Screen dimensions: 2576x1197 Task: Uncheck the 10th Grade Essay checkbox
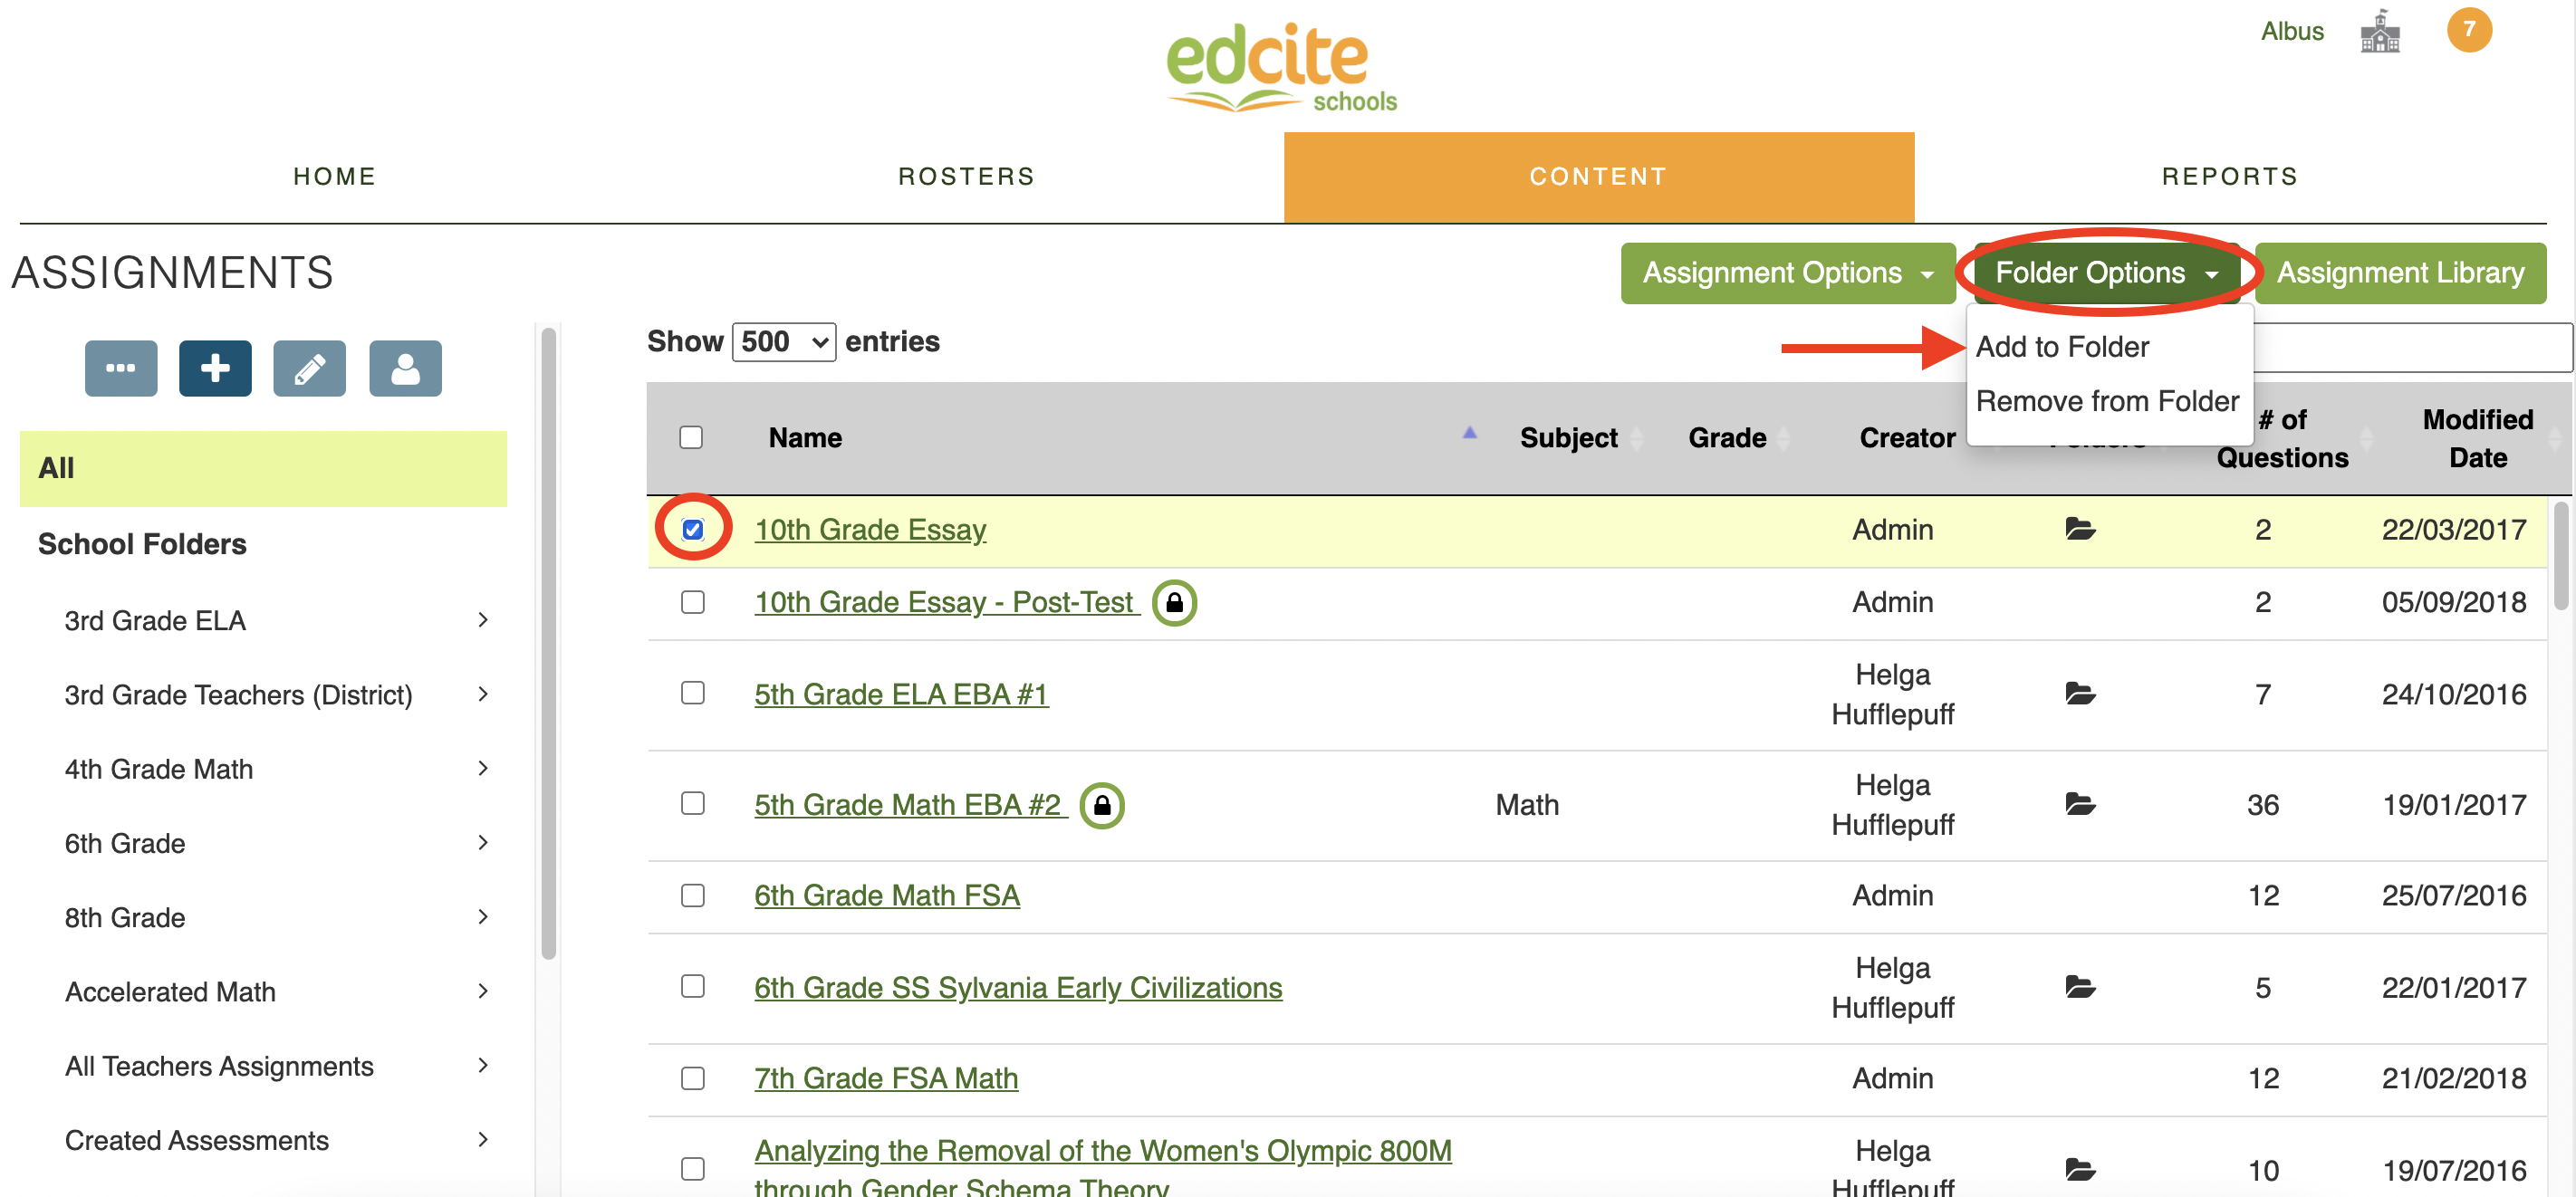pyautogui.click(x=692, y=529)
